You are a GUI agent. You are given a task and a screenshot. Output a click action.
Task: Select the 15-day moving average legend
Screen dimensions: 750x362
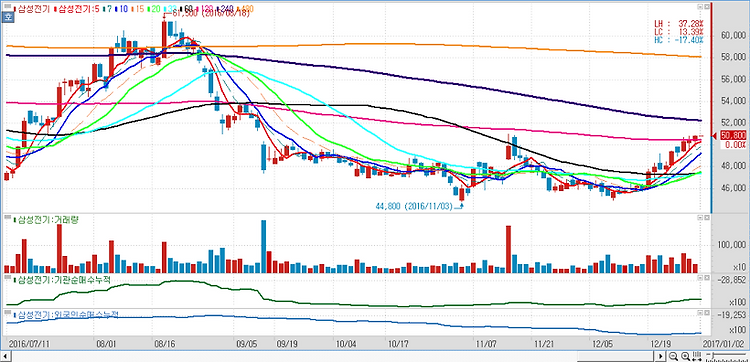point(138,9)
